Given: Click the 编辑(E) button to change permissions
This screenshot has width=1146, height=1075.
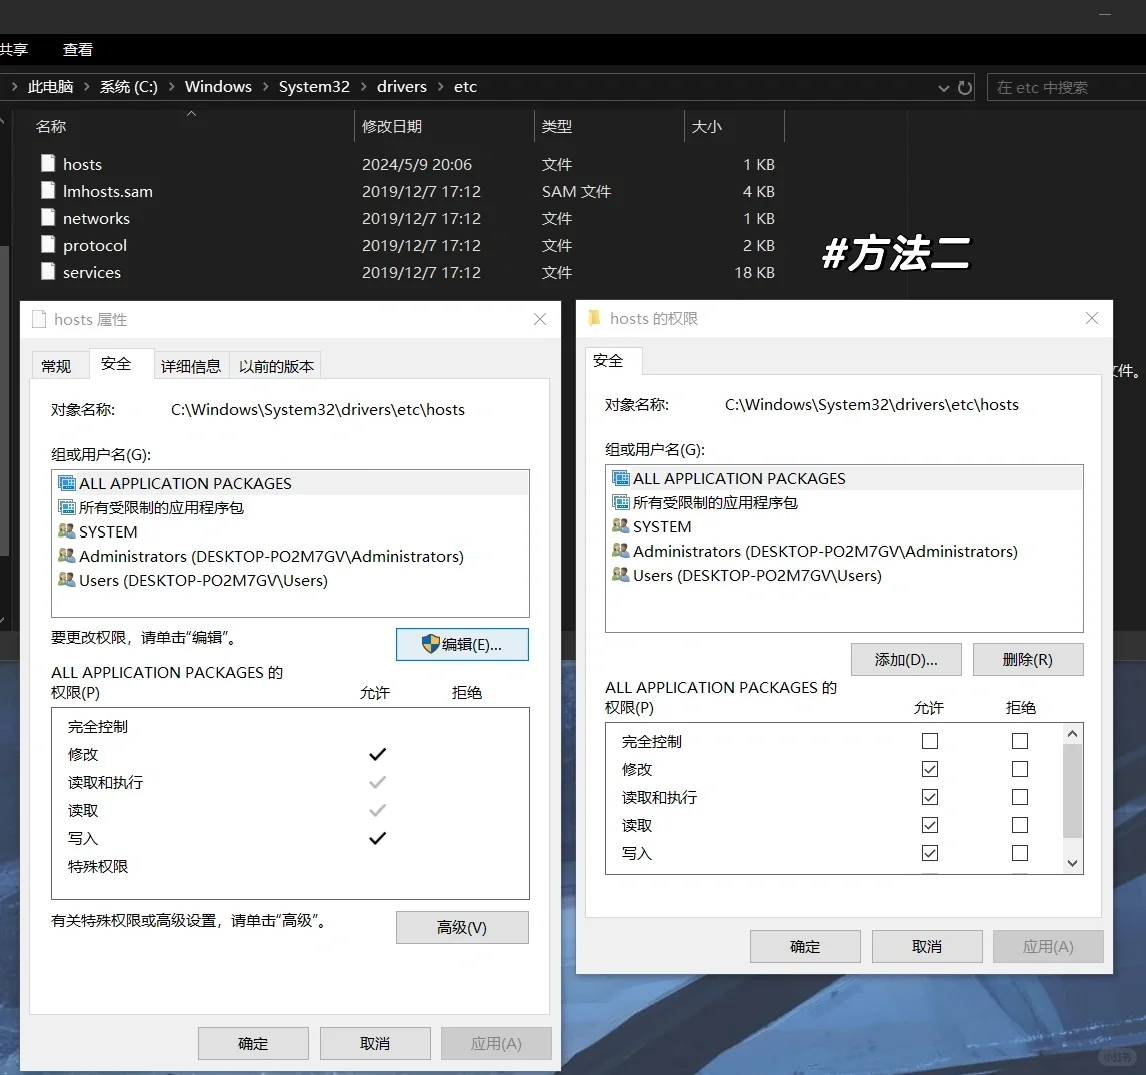Looking at the screenshot, I should click(x=462, y=644).
